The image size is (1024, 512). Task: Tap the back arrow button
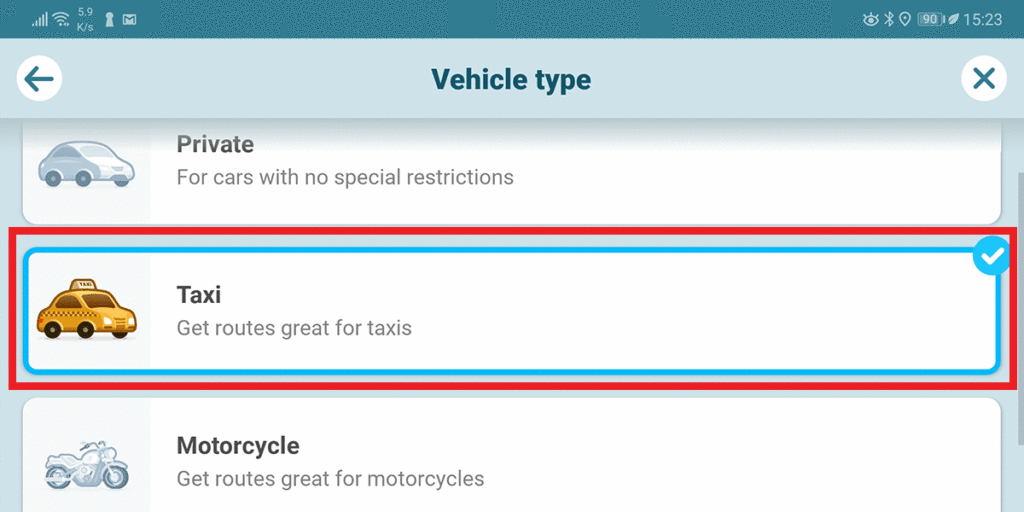click(39, 79)
